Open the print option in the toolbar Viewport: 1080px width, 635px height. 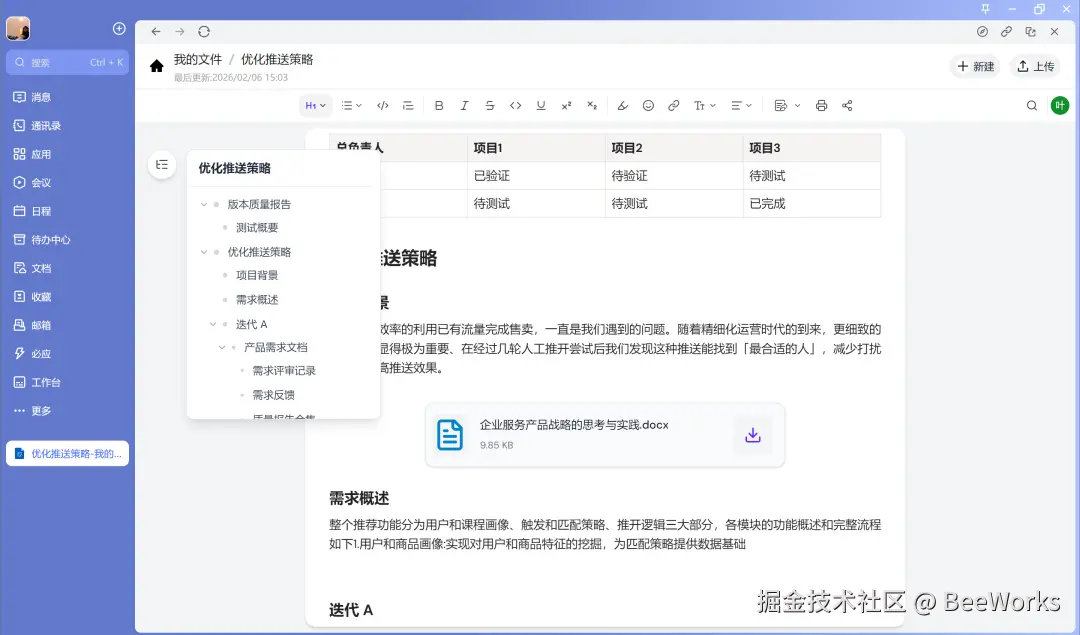pos(821,105)
